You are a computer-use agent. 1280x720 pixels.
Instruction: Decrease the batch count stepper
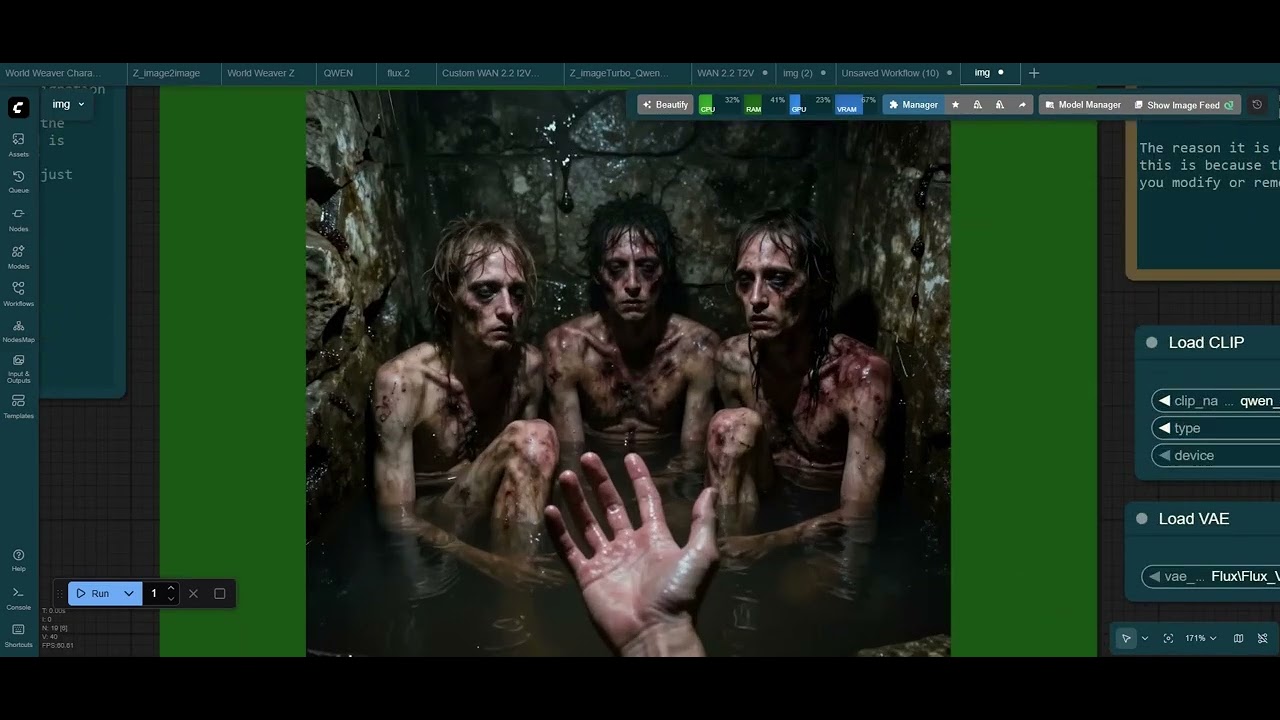coord(171,598)
